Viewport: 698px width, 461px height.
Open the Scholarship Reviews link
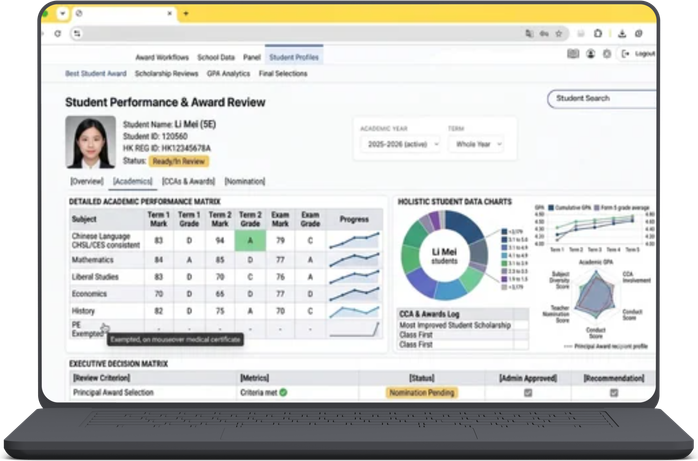point(166,73)
